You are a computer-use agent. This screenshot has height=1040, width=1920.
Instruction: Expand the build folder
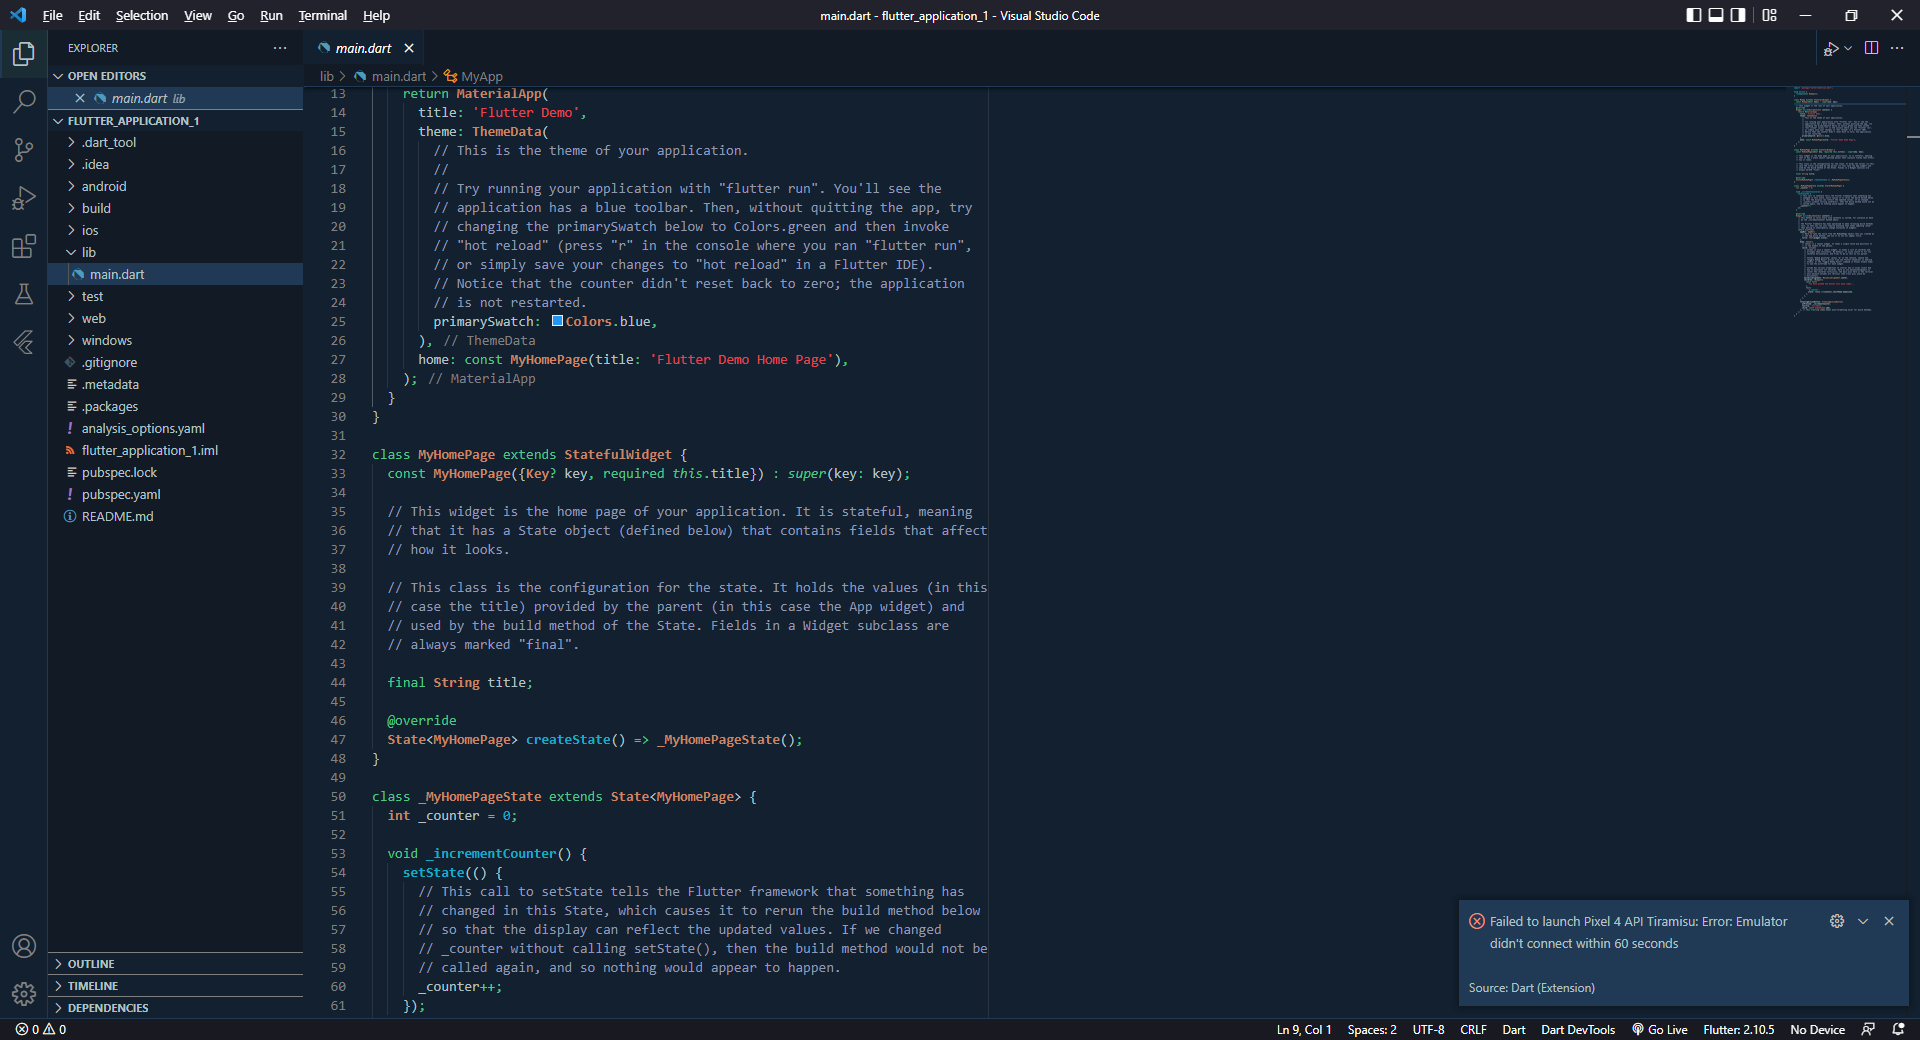coord(175,208)
